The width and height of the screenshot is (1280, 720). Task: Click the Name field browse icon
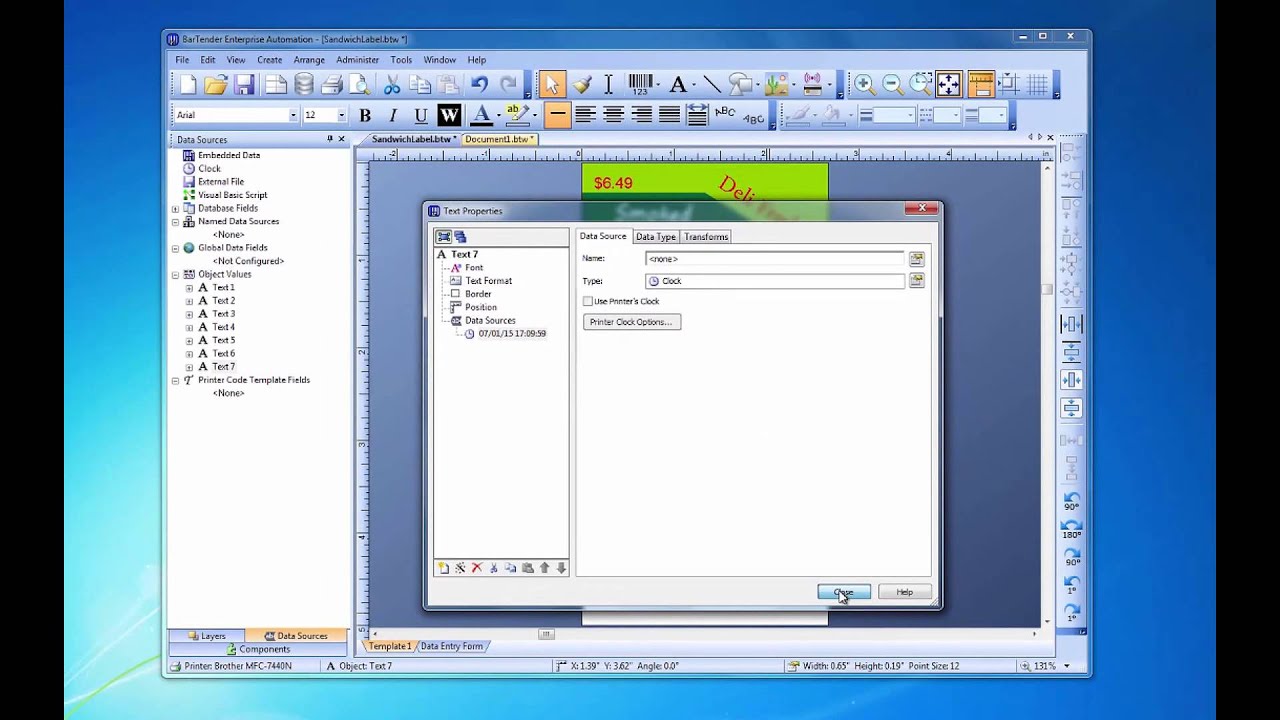(916, 259)
